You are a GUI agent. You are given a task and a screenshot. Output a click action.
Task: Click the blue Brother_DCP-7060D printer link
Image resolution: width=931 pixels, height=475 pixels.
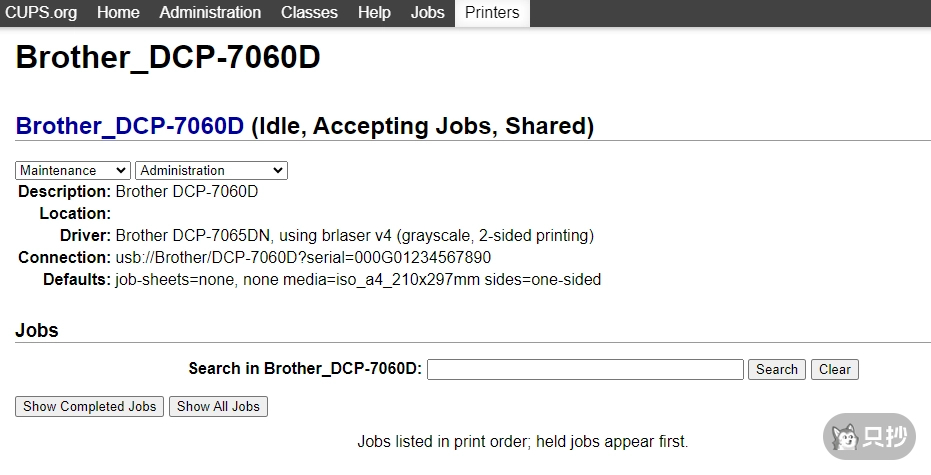[130, 127]
